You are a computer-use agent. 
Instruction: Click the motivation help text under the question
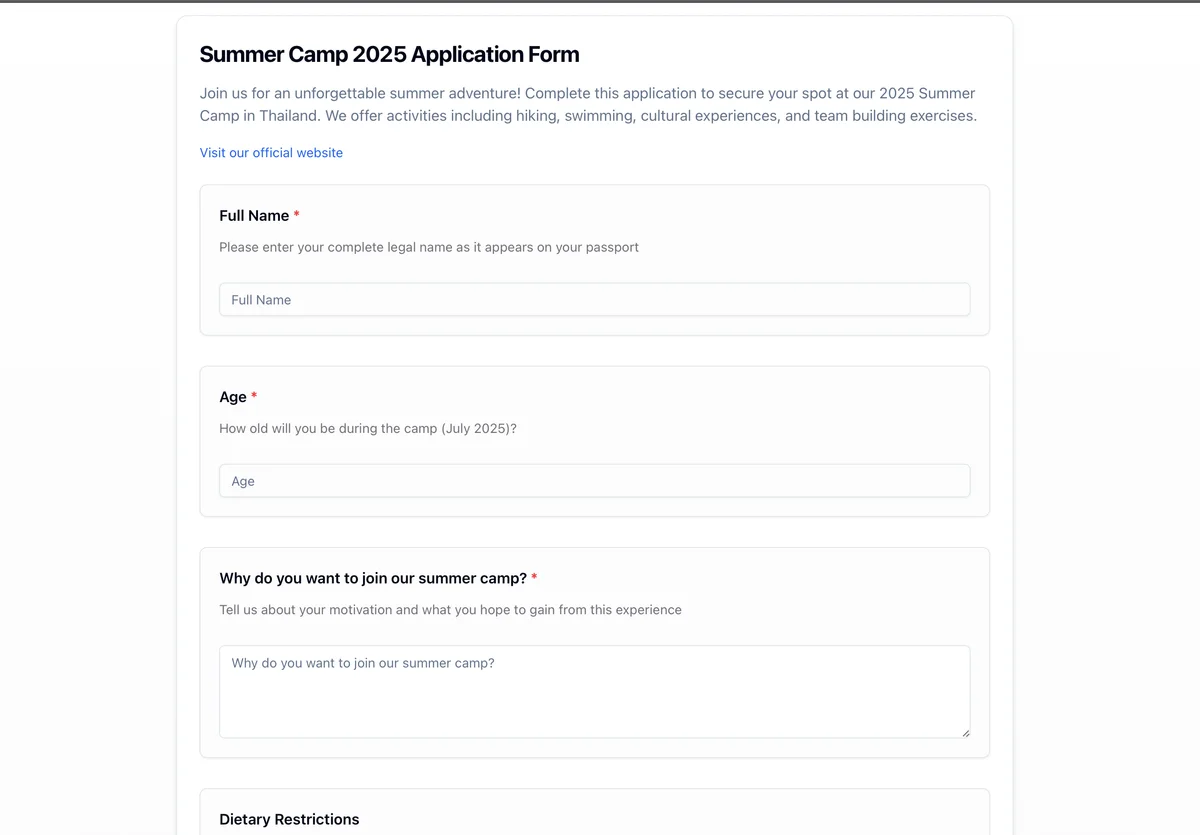click(x=450, y=610)
